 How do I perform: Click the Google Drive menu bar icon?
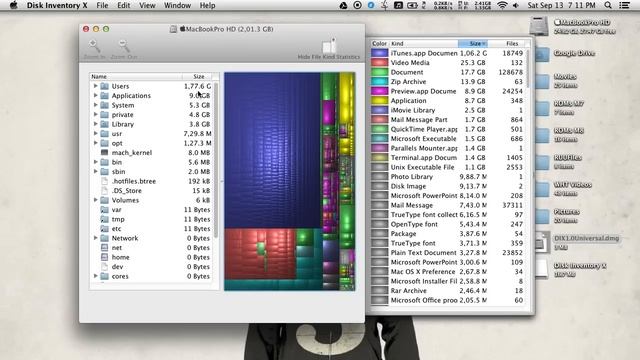[x=343, y=5]
